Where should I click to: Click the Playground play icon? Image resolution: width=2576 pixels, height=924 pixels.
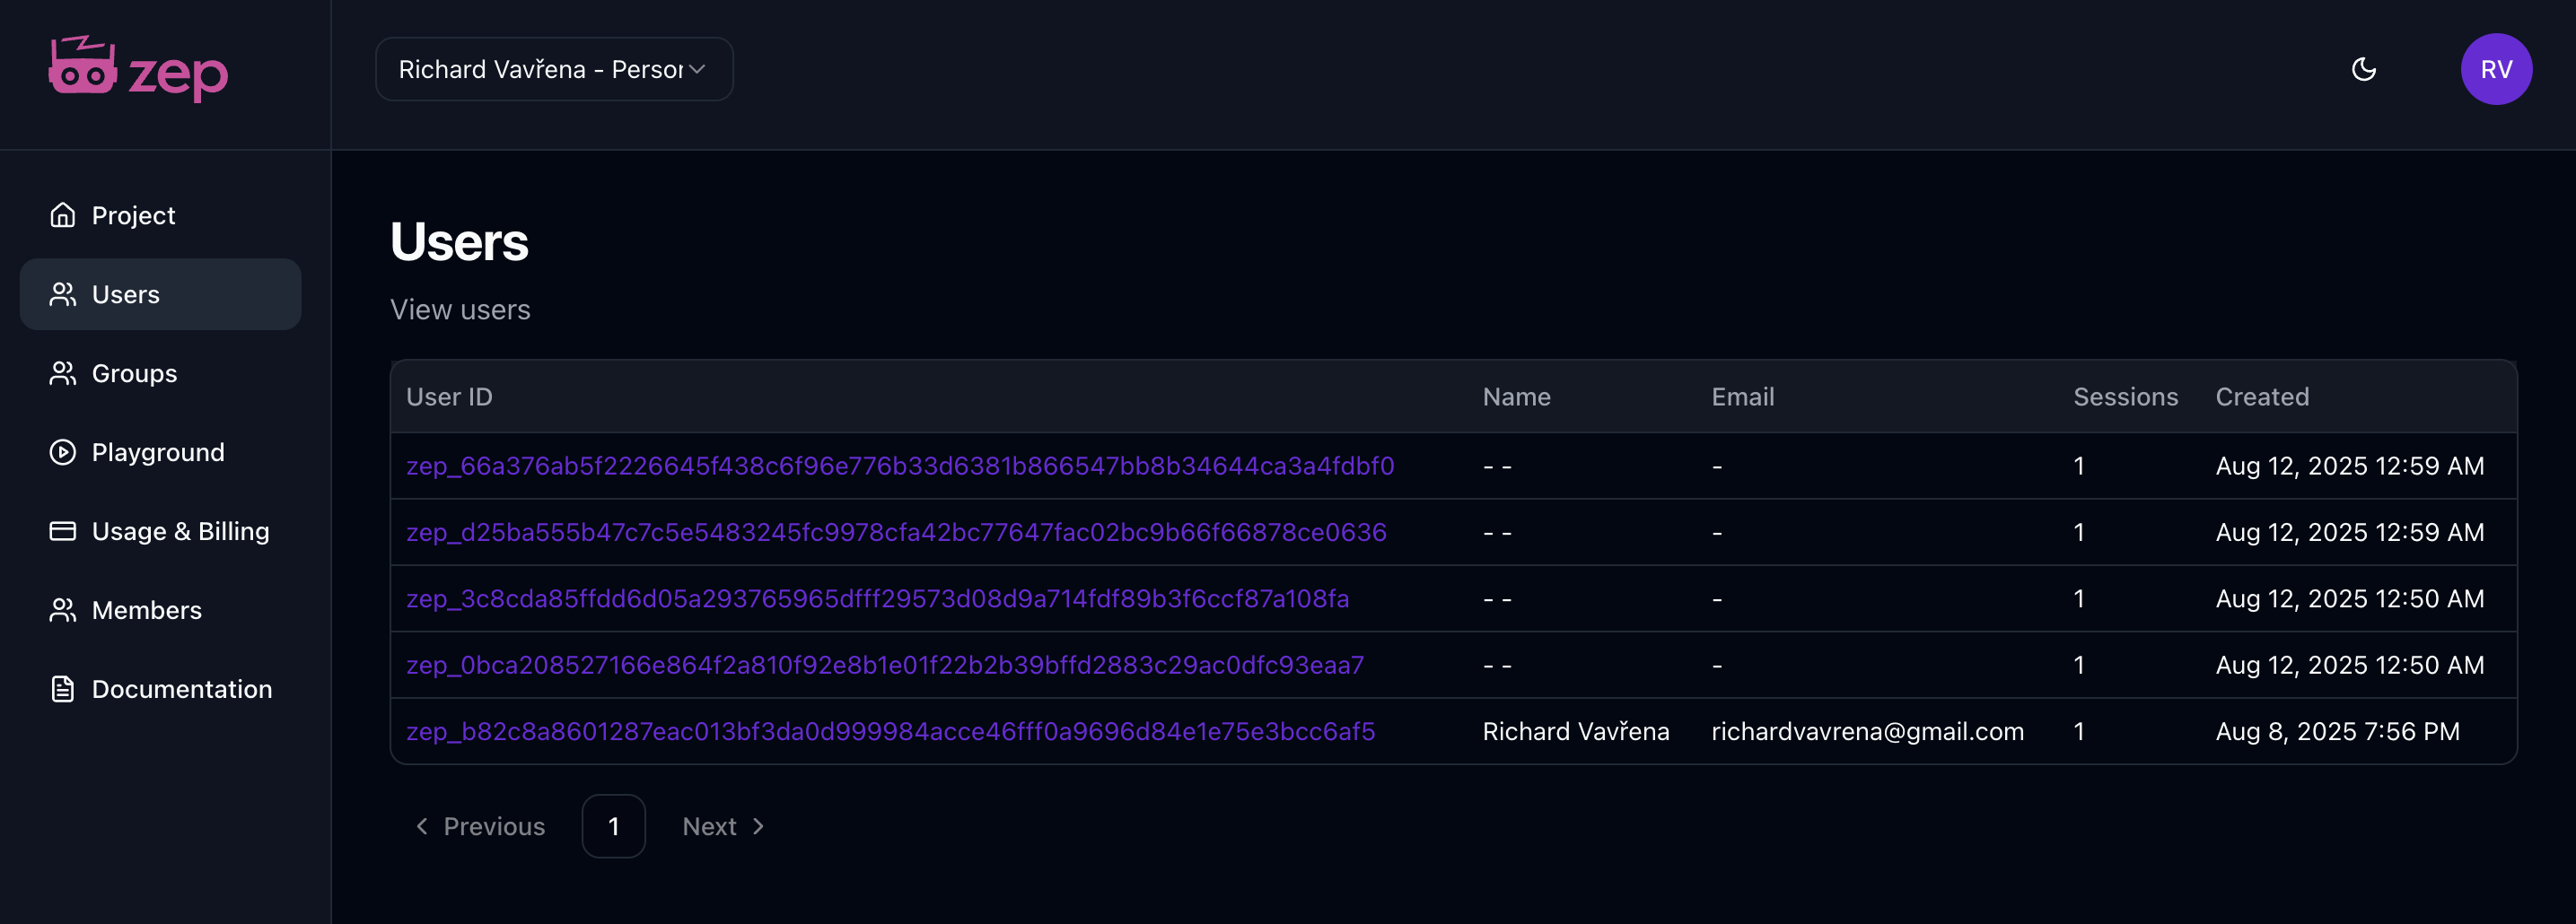[63, 452]
